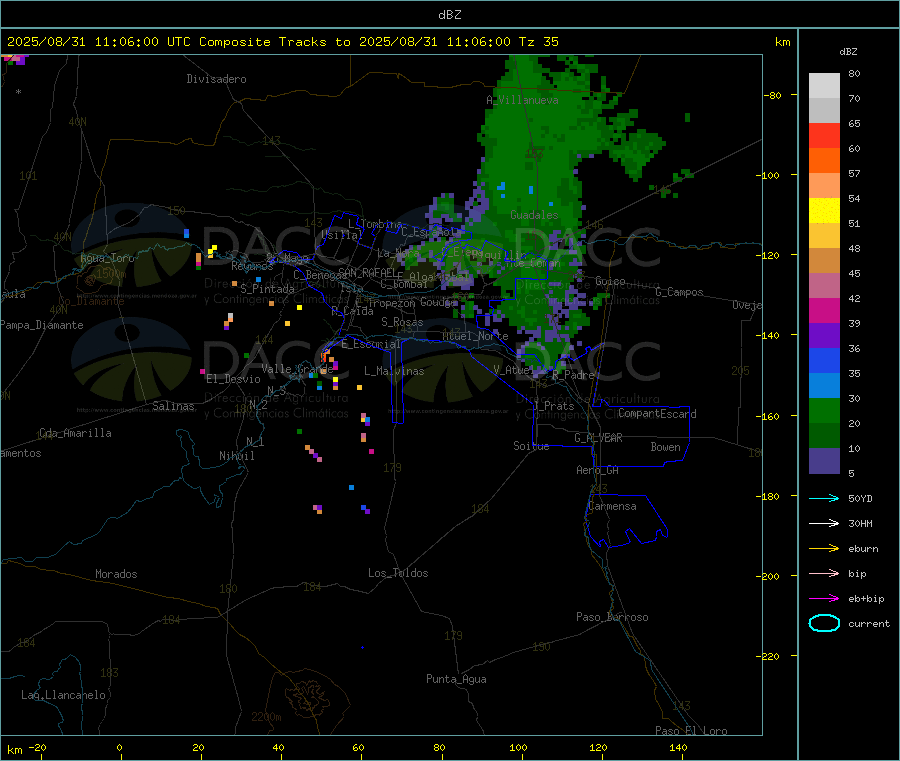Click the Salinas label

pyautogui.click(x=173, y=406)
